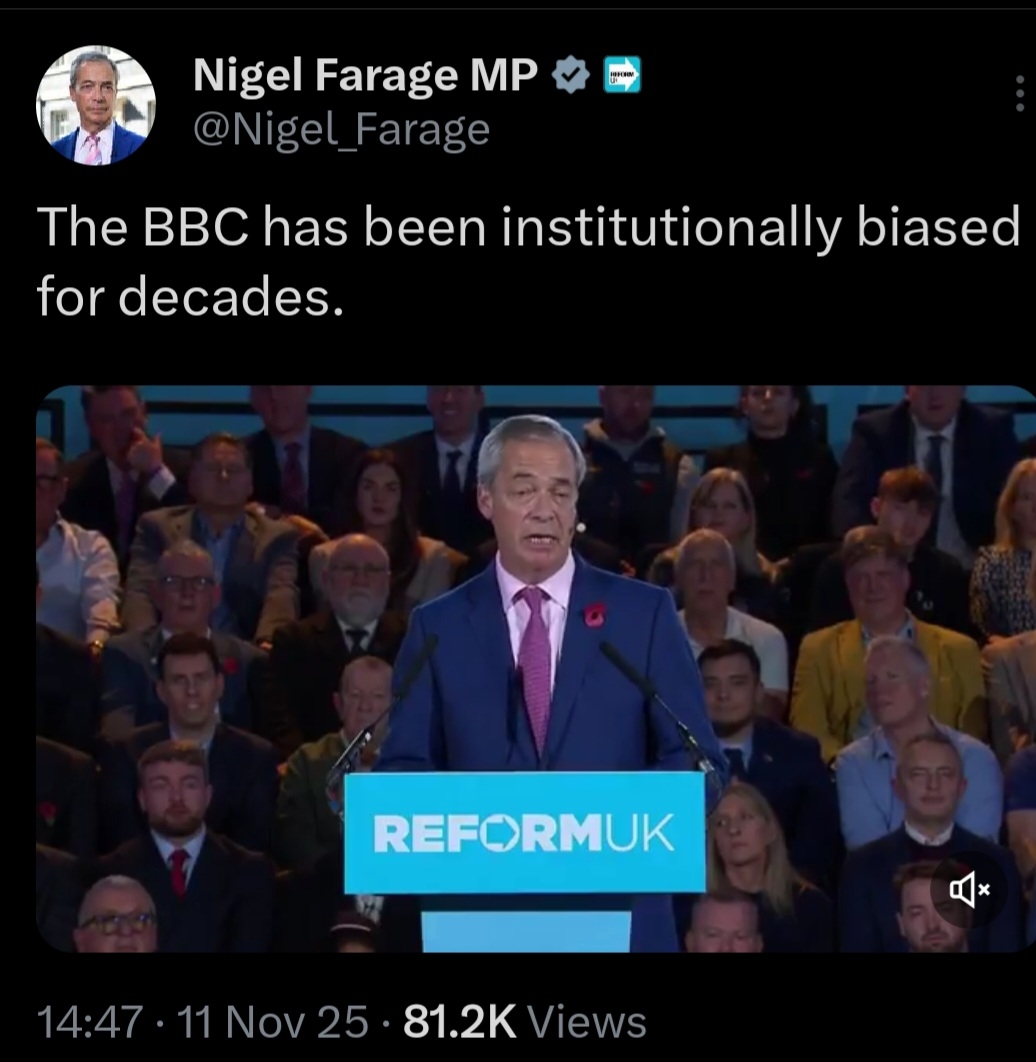Select the tweet text about the BBC
Image resolution: width=1036 pixels, height=1062 pixels.
pos(528,261)
